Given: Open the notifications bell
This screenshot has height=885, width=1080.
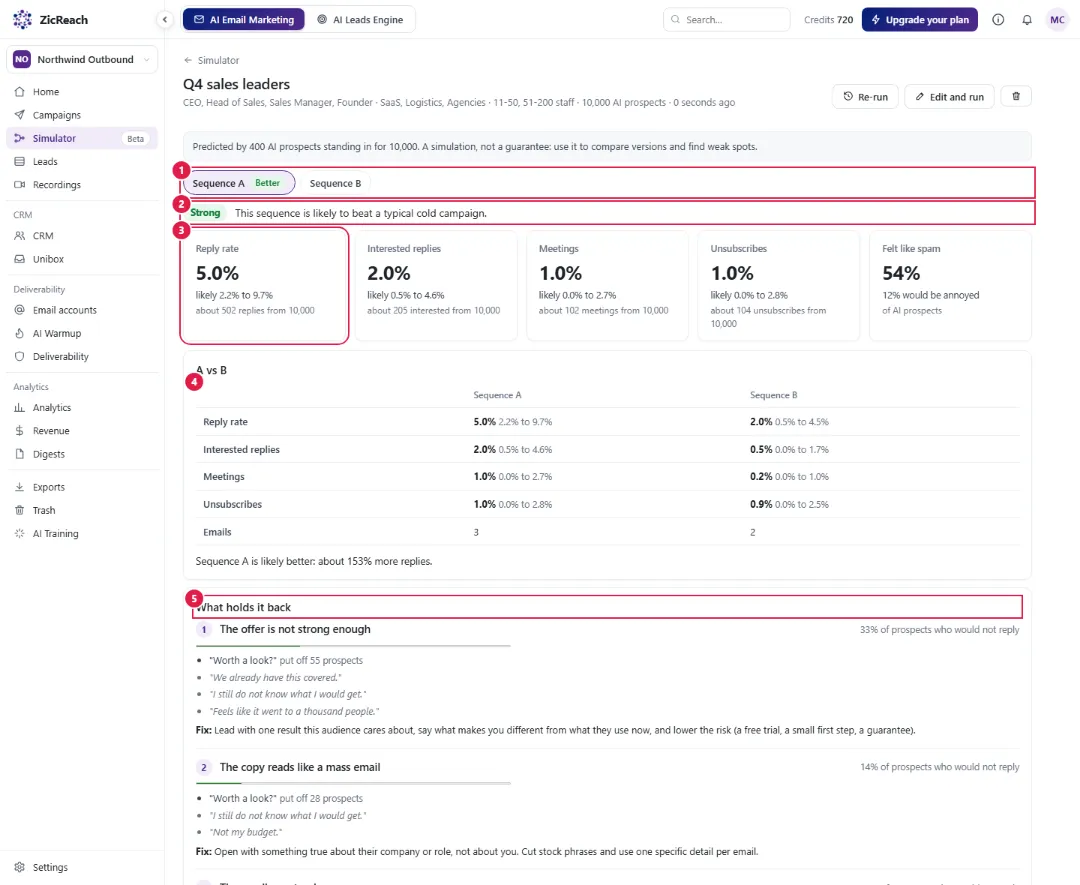Looking at the screenshot, I should coord(1027,19).
